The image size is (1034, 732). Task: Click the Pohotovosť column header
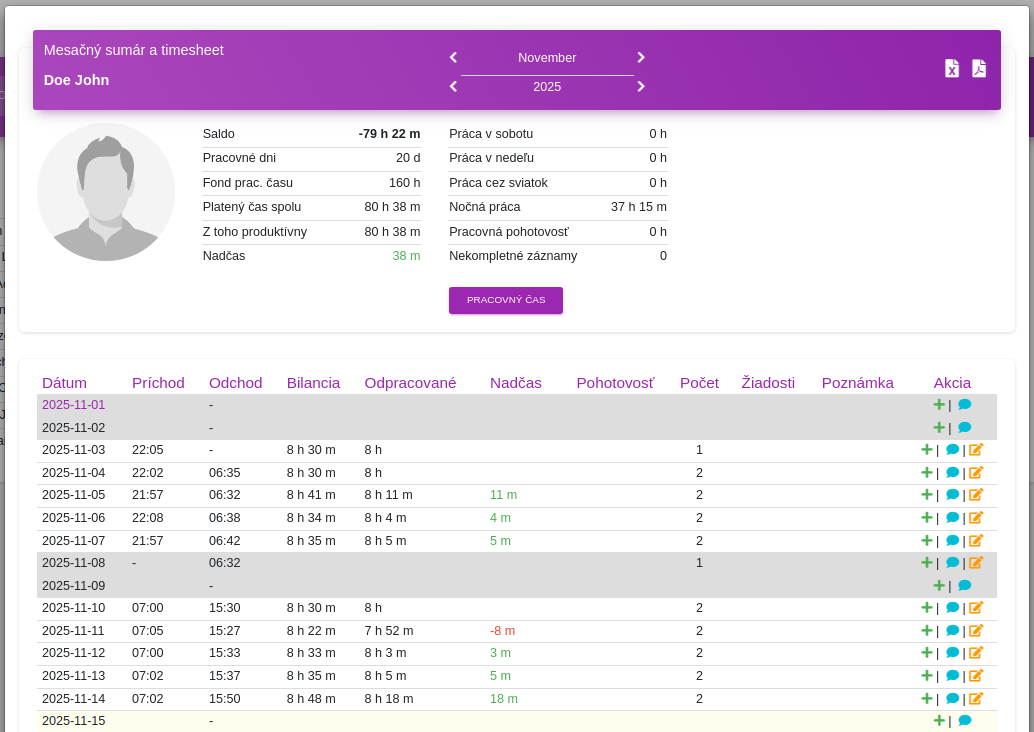tap(616, 383)
